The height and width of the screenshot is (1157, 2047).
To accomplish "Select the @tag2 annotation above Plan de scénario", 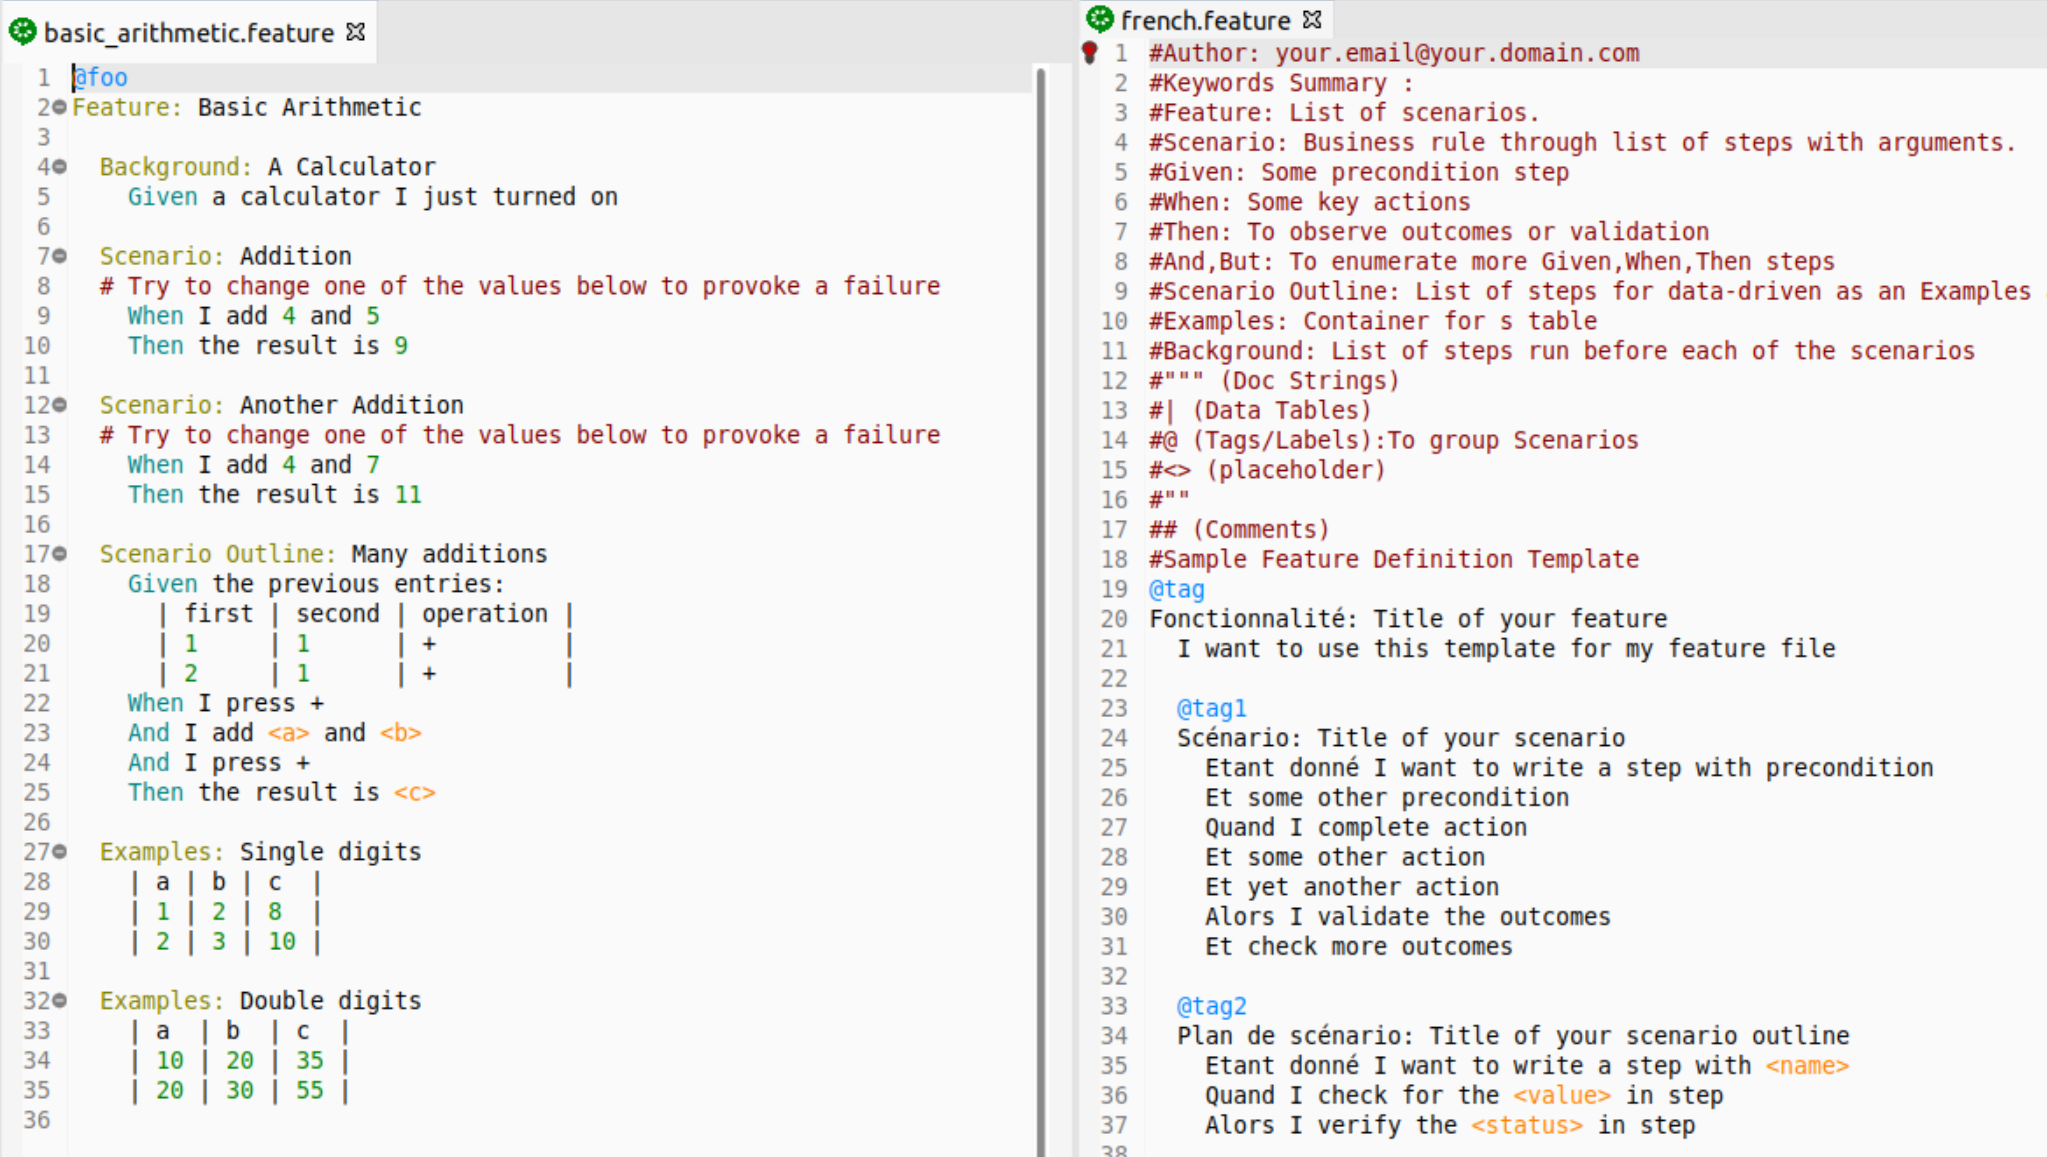I will pos(1213,1006).
